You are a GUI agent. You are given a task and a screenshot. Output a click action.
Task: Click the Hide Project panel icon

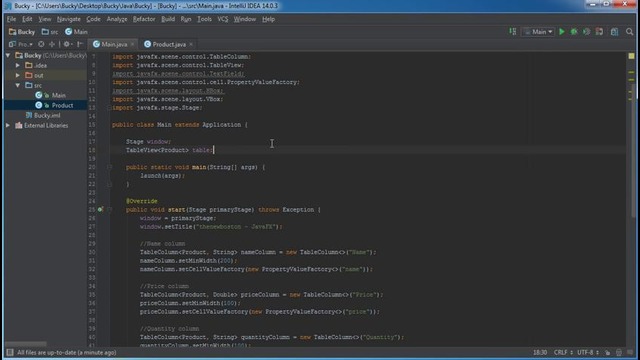tap(80, 44)
